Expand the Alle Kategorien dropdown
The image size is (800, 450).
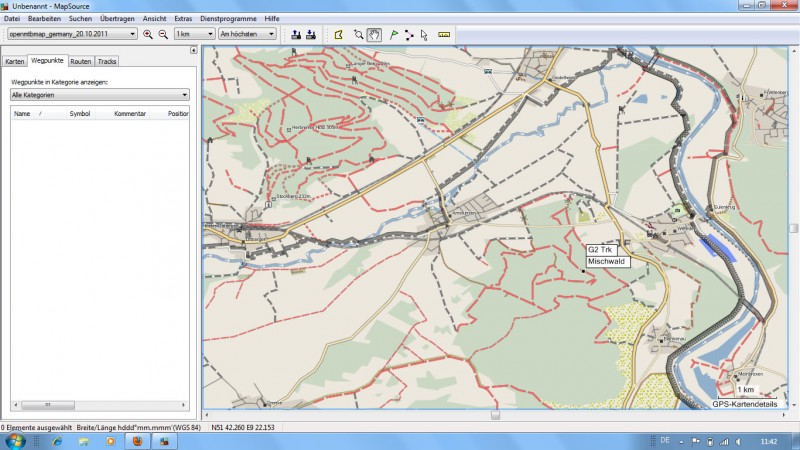[x=99, y=95]
